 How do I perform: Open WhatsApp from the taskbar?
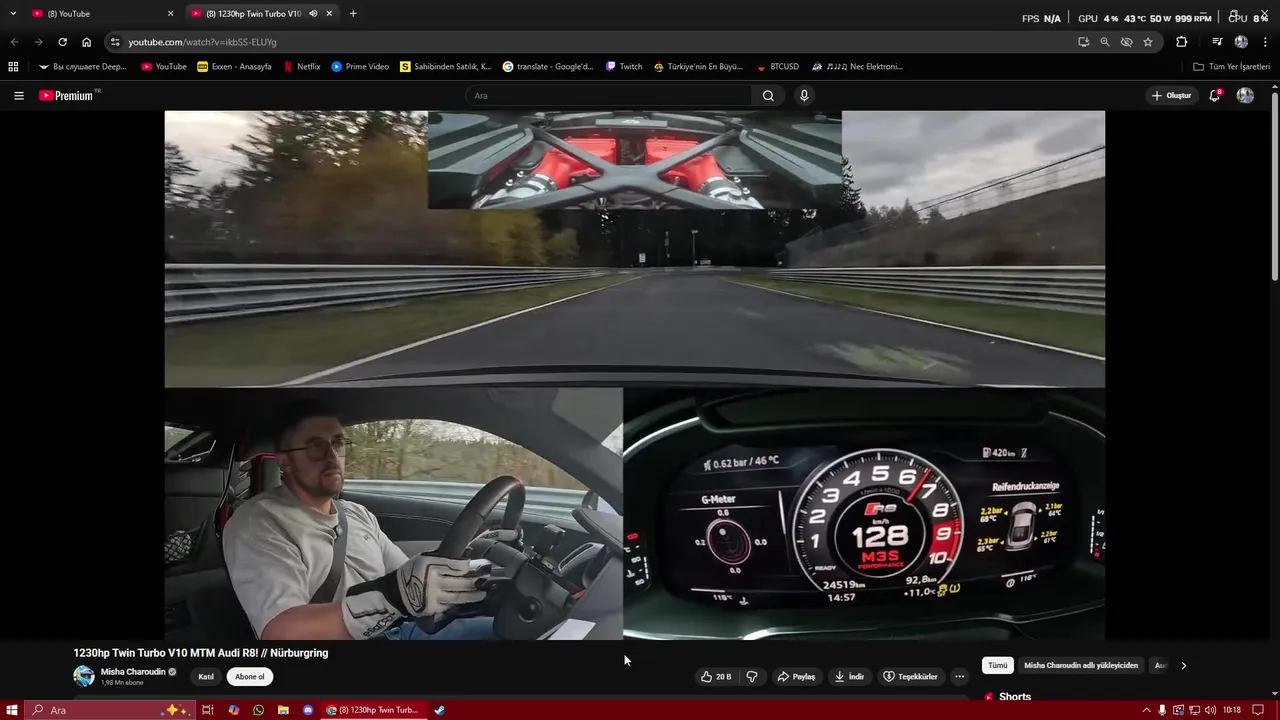tap(258, 710)
